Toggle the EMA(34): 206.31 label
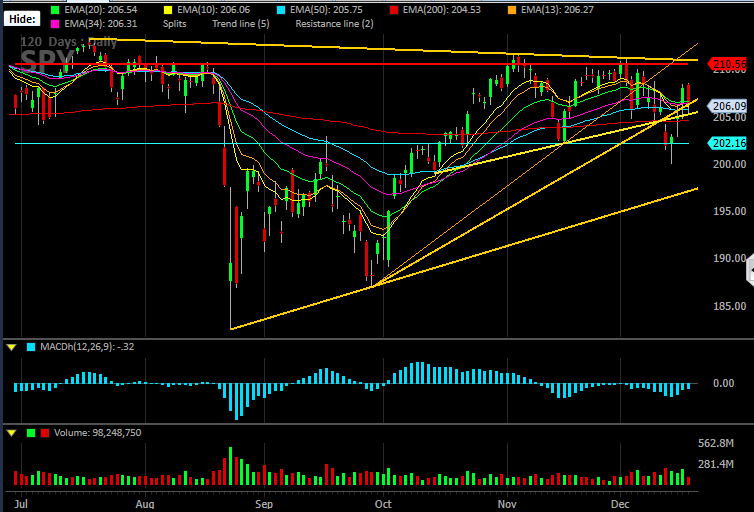Viewport: 754px width, 512px height. 101,24
